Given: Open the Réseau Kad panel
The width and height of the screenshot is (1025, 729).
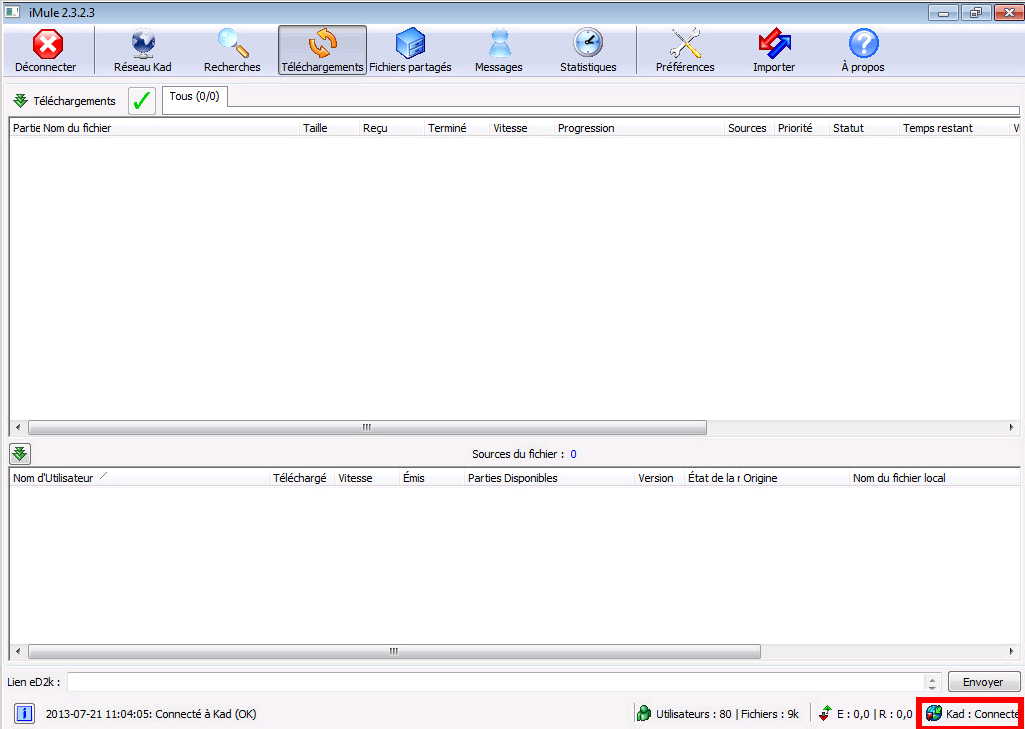Looking at the screenshot, I should pos(143,50).
